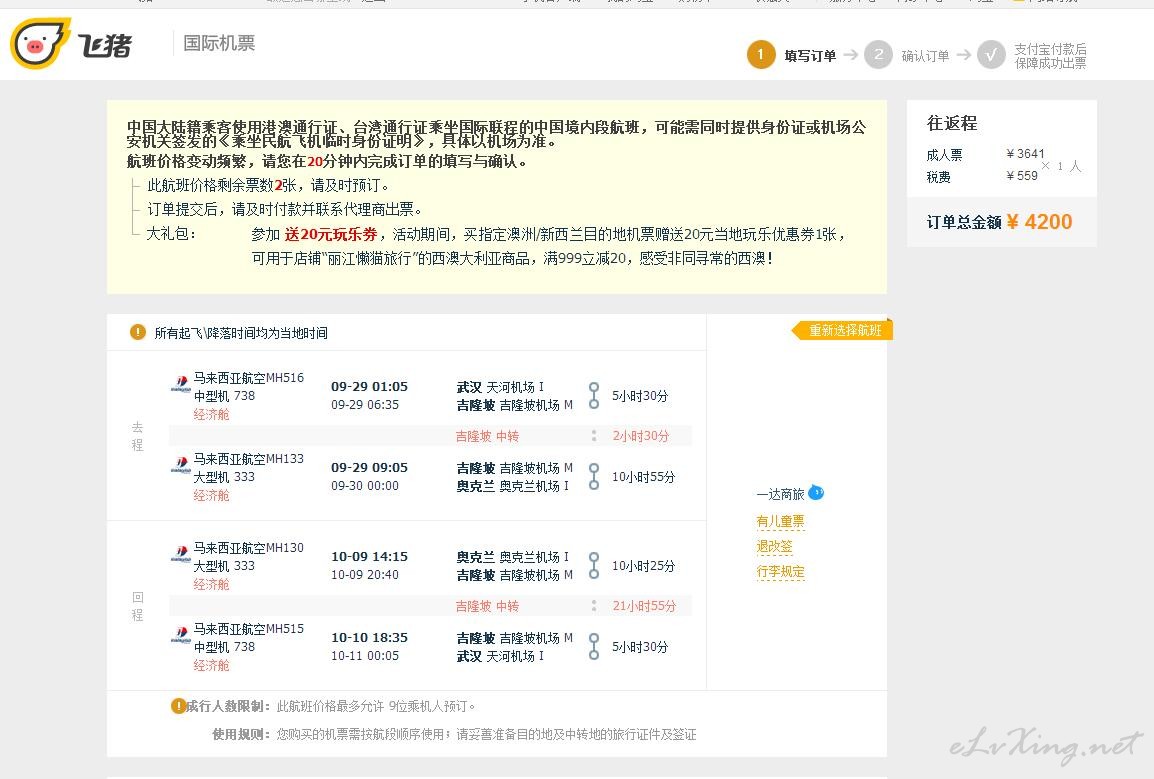Click the 21小时55分 layover duration
Image resolution: width=1154 pixels, height=779 pixels.
(644, 606)
